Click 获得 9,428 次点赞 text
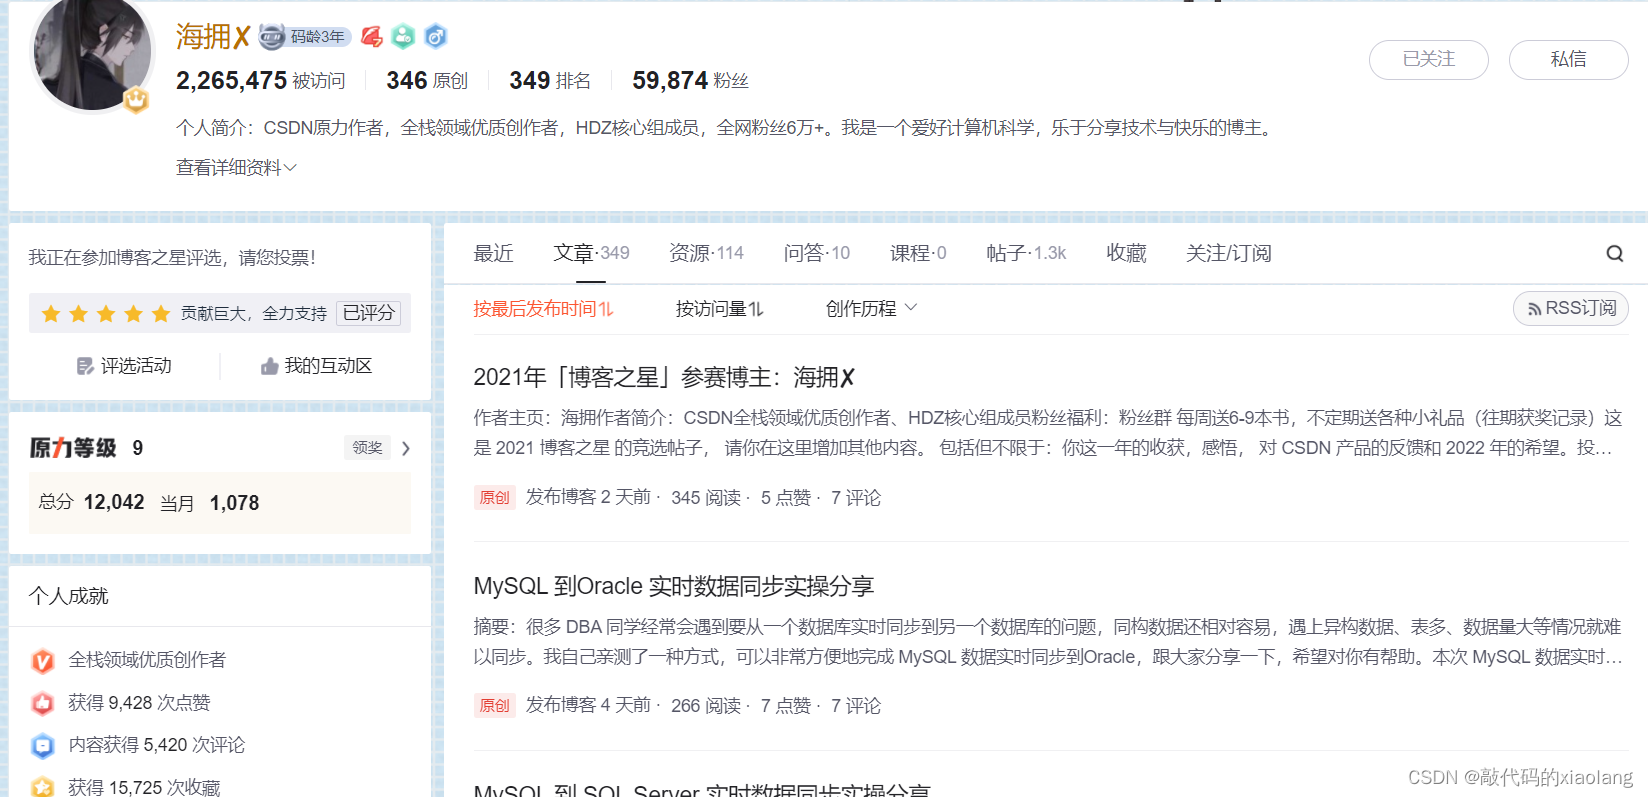This screenshot has width=1648, height=797. (x=139, y=703)
